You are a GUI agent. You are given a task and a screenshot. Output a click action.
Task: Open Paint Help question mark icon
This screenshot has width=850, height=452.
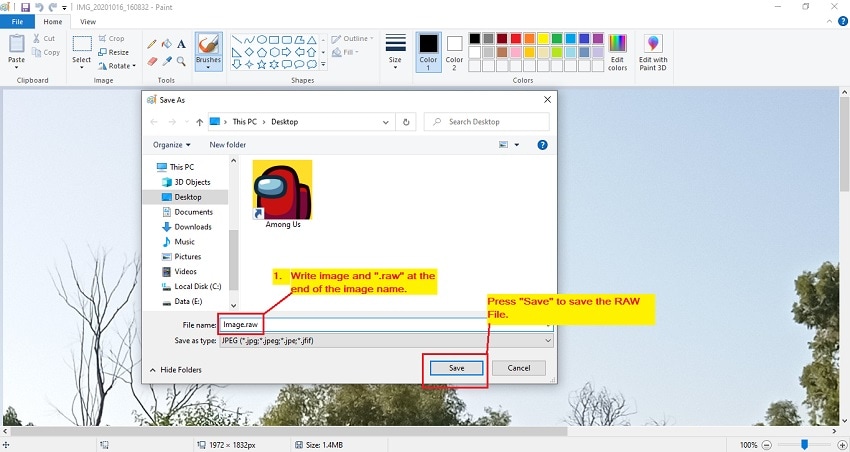click(843, 22)
